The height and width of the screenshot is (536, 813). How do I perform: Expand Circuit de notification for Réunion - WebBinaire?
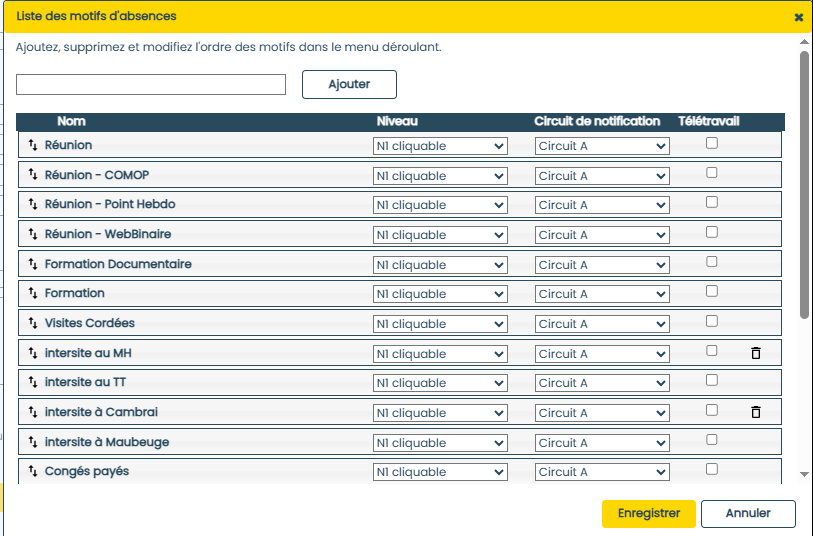(x=602, y=235)
